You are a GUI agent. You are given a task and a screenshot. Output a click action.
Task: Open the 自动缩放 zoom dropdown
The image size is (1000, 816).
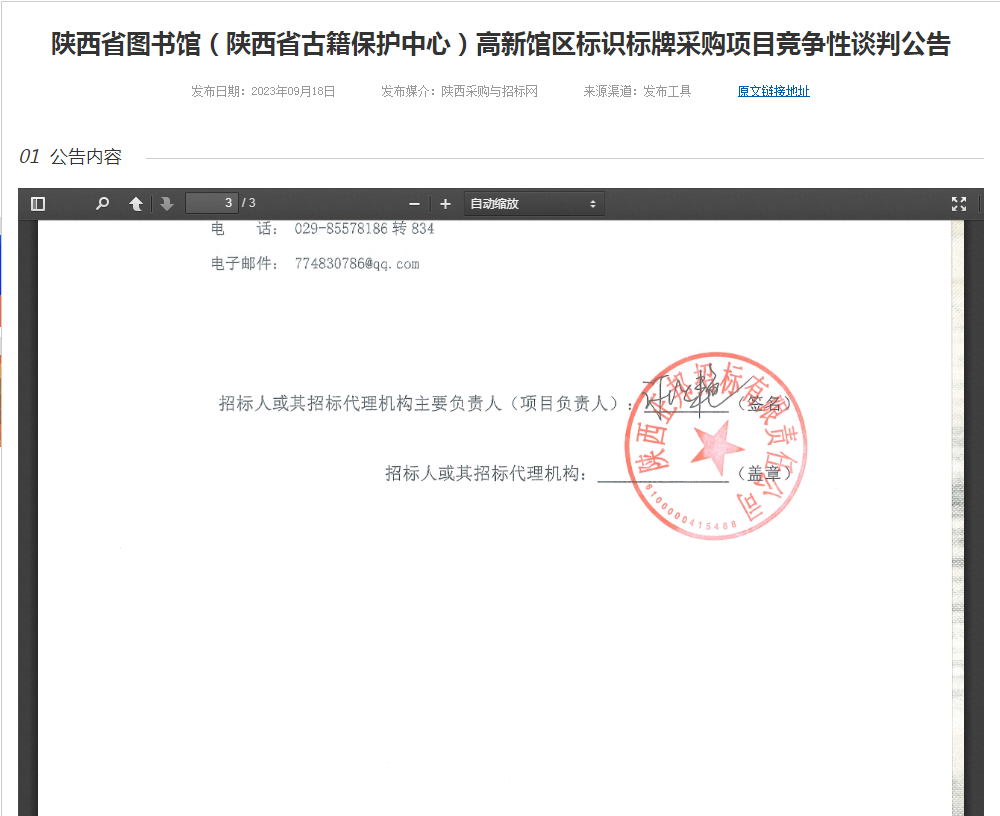click(x=534, y=204)
